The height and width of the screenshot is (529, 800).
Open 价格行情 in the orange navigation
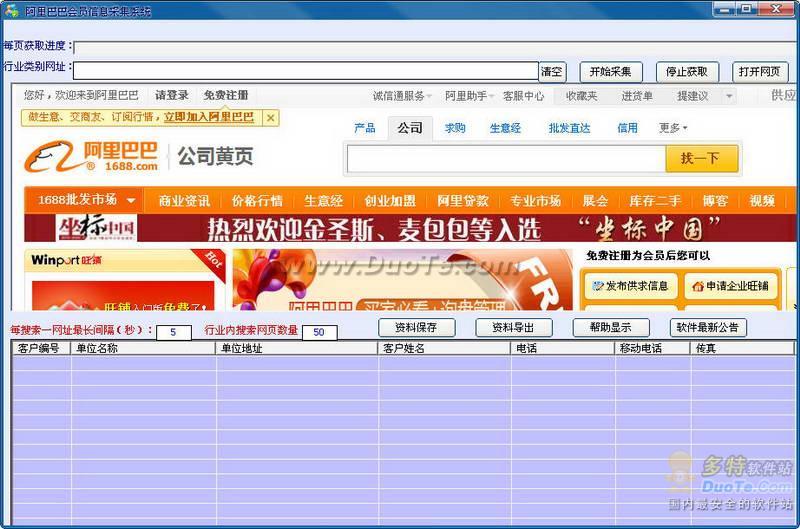tap(257, 200)
